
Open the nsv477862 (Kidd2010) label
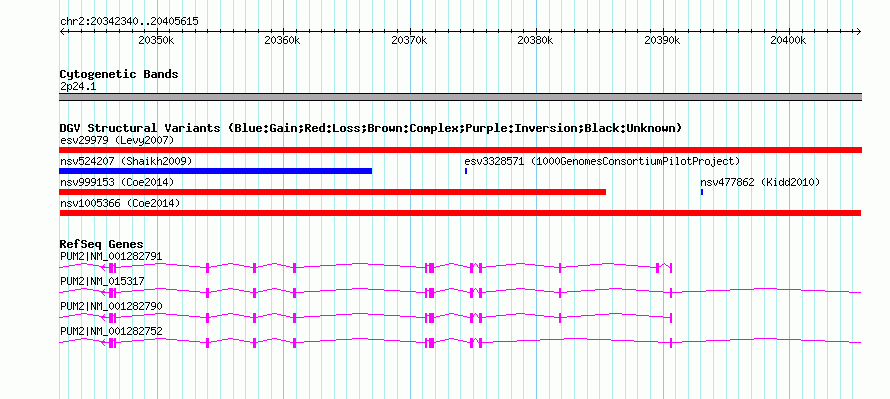pyautogui.click(x=760, y=182)
